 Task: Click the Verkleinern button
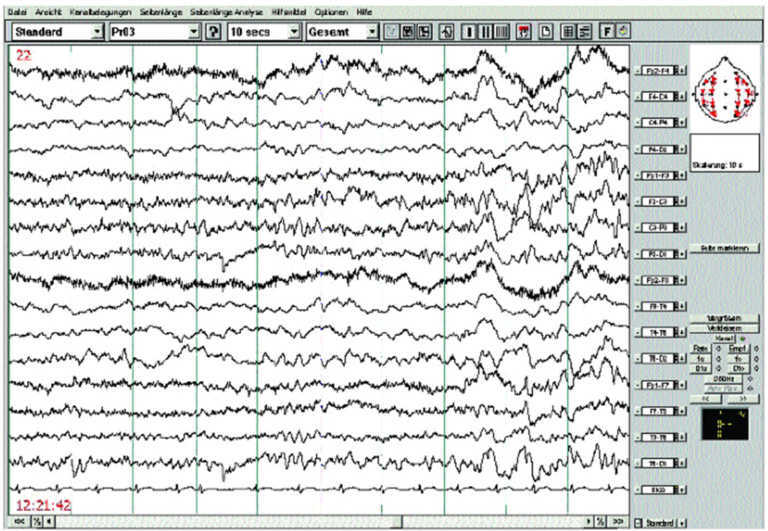[724, 328]
